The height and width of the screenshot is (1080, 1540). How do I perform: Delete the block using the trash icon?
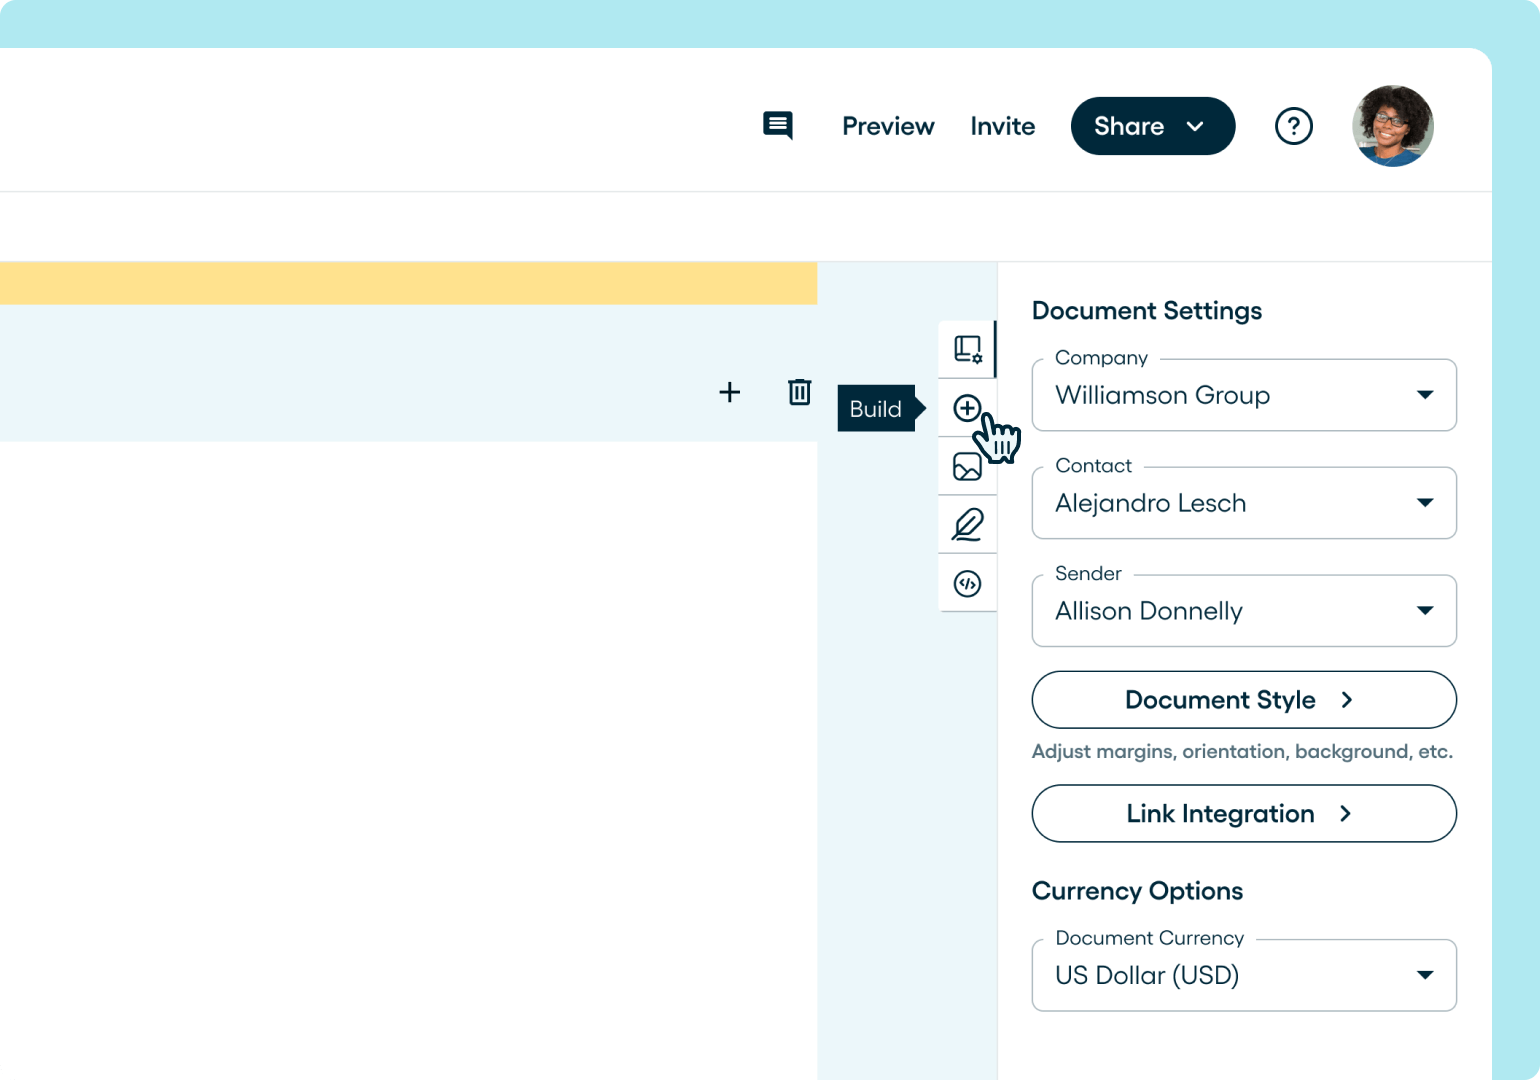tap(798, 393)
